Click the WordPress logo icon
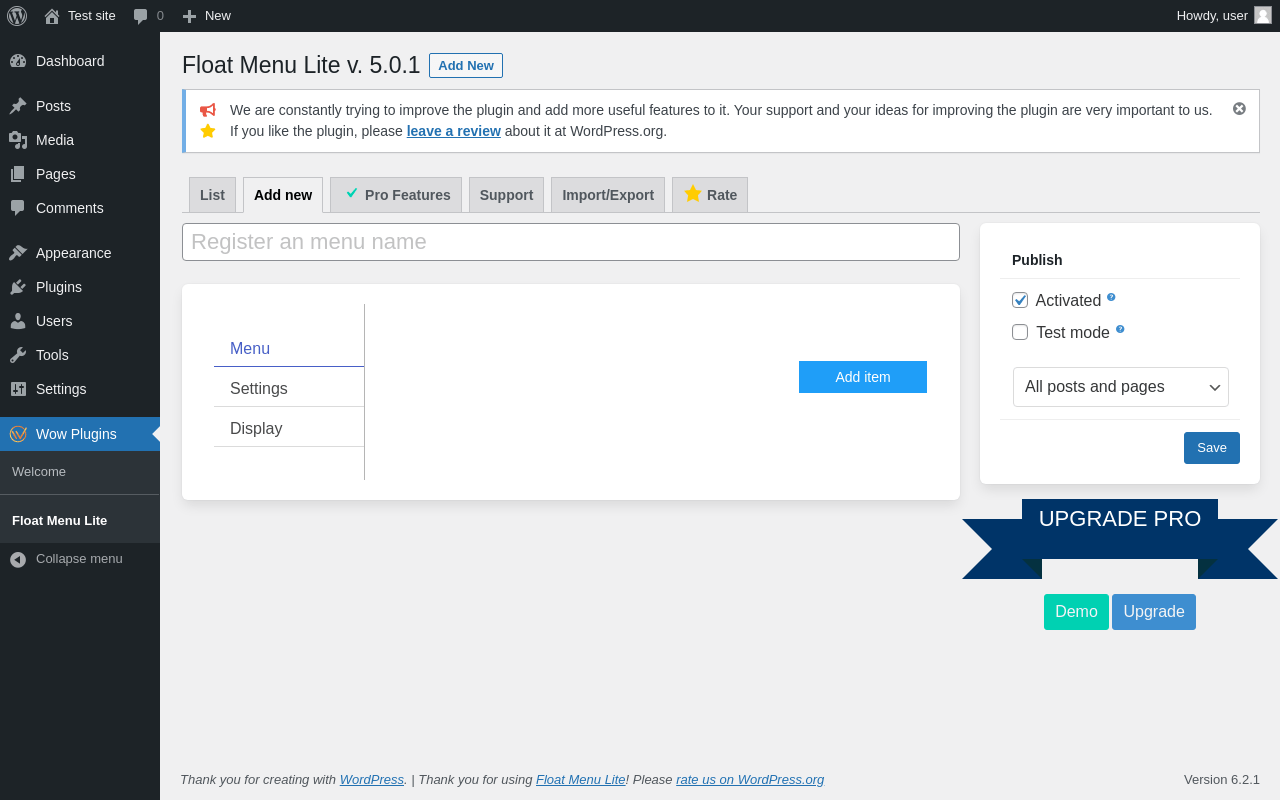Image resolution: width=1280 pixels, height=800 pixels. [17, 16]
